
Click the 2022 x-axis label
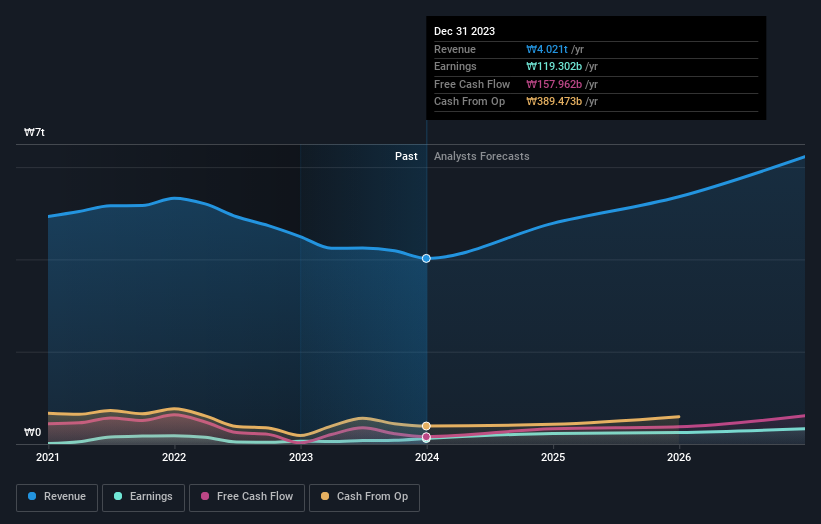(174, 458)
